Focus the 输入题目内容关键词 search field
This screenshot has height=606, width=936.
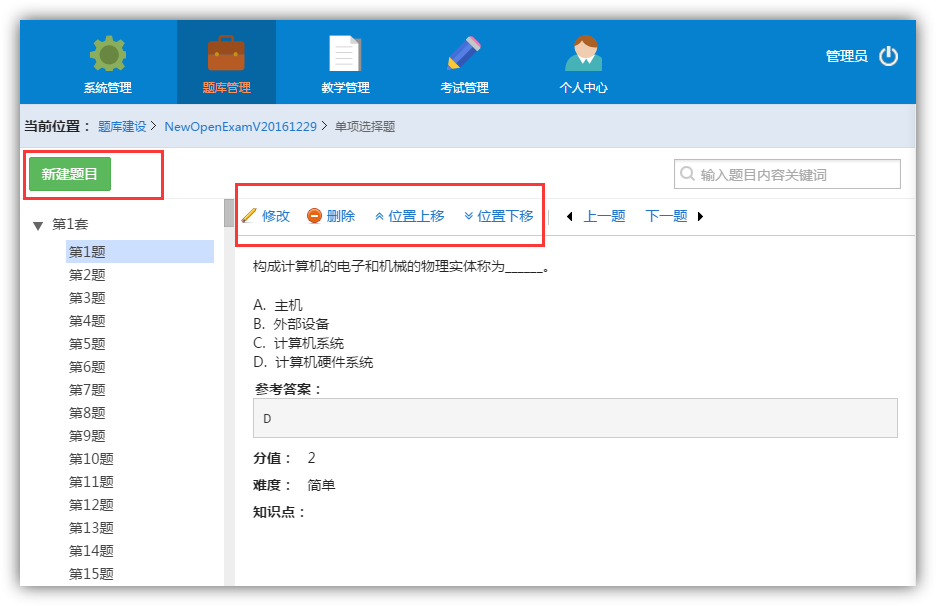pyautogui.click(x=787, y=174)
